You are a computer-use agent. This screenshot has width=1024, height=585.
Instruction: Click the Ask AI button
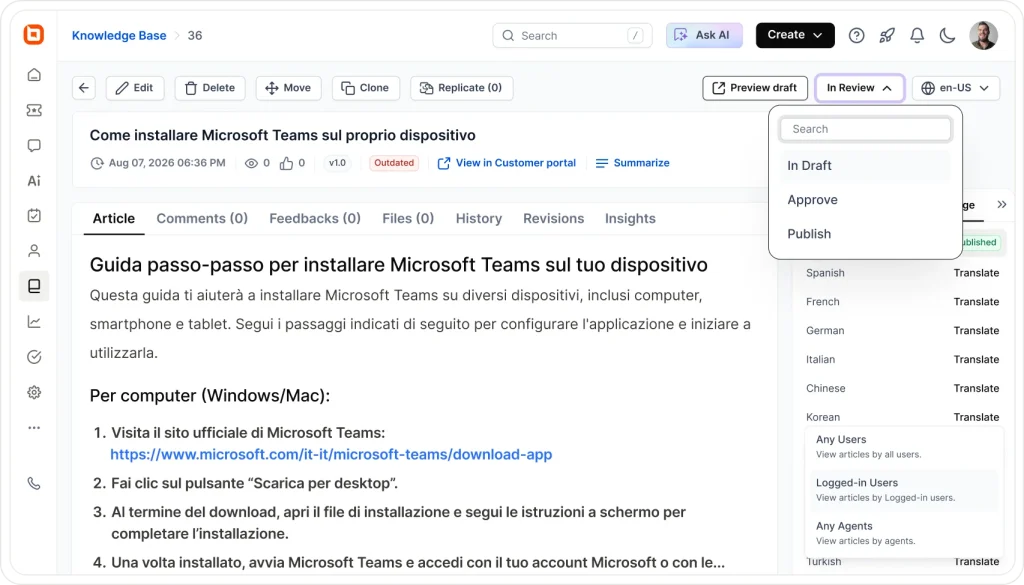pyautogui.click(x=704, y=35)
